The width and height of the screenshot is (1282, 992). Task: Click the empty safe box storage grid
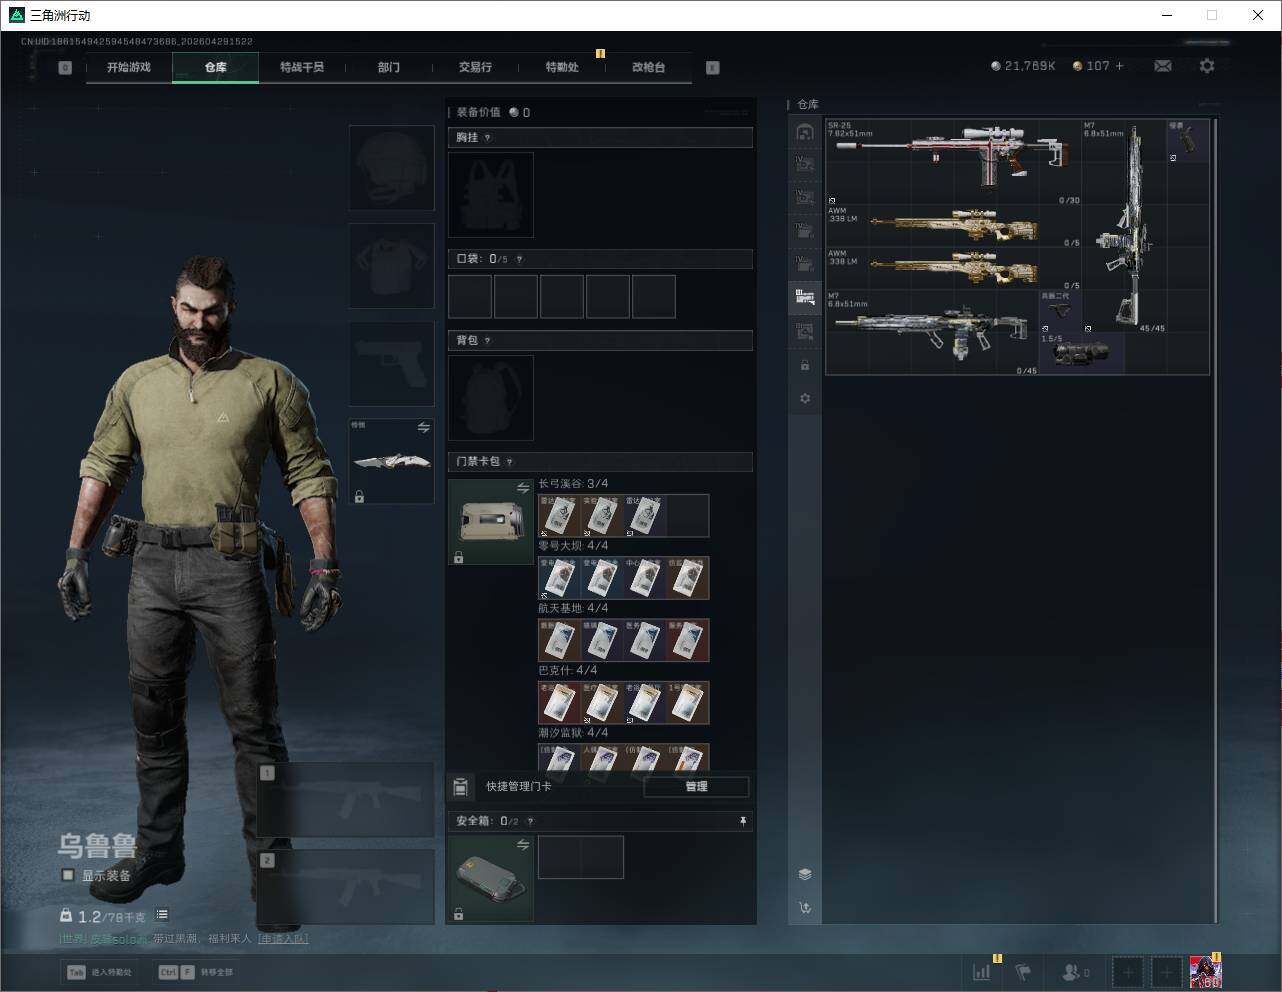581,858
